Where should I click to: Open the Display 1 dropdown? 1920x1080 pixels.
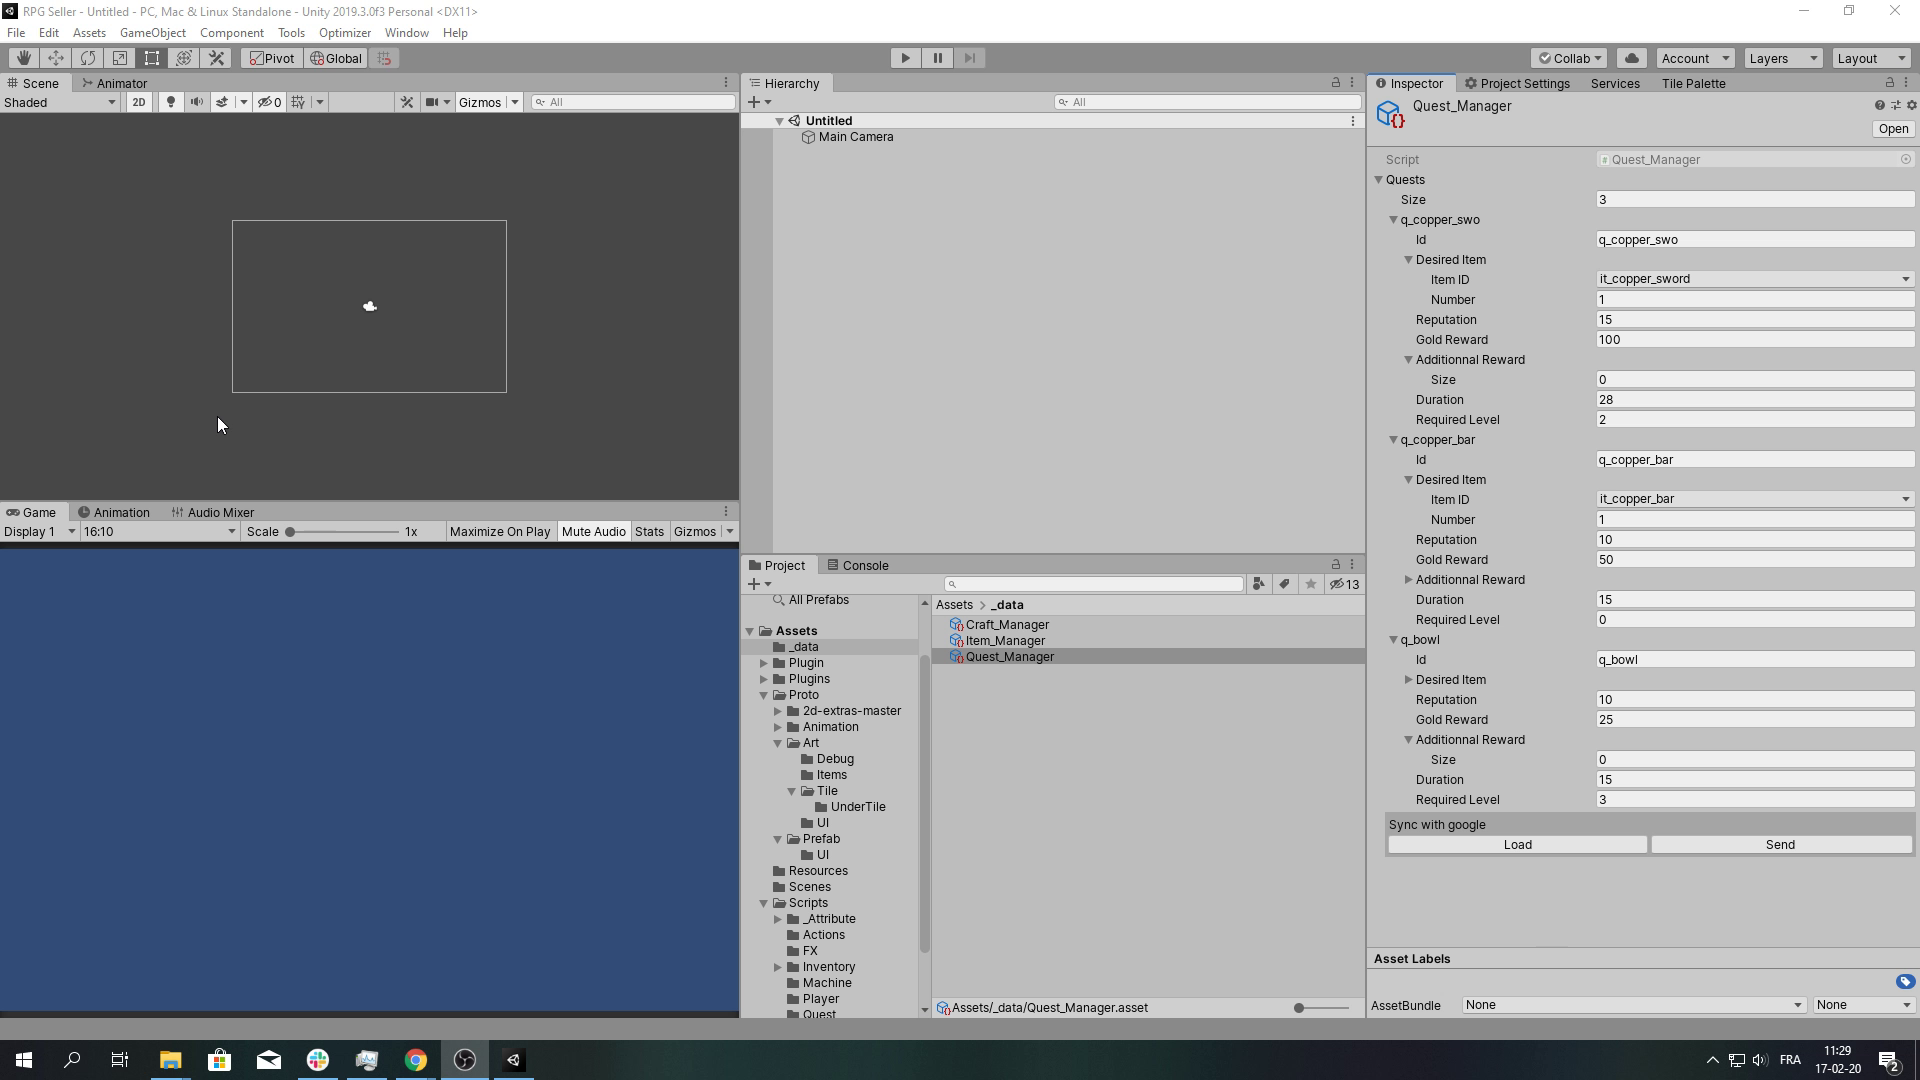39,531
